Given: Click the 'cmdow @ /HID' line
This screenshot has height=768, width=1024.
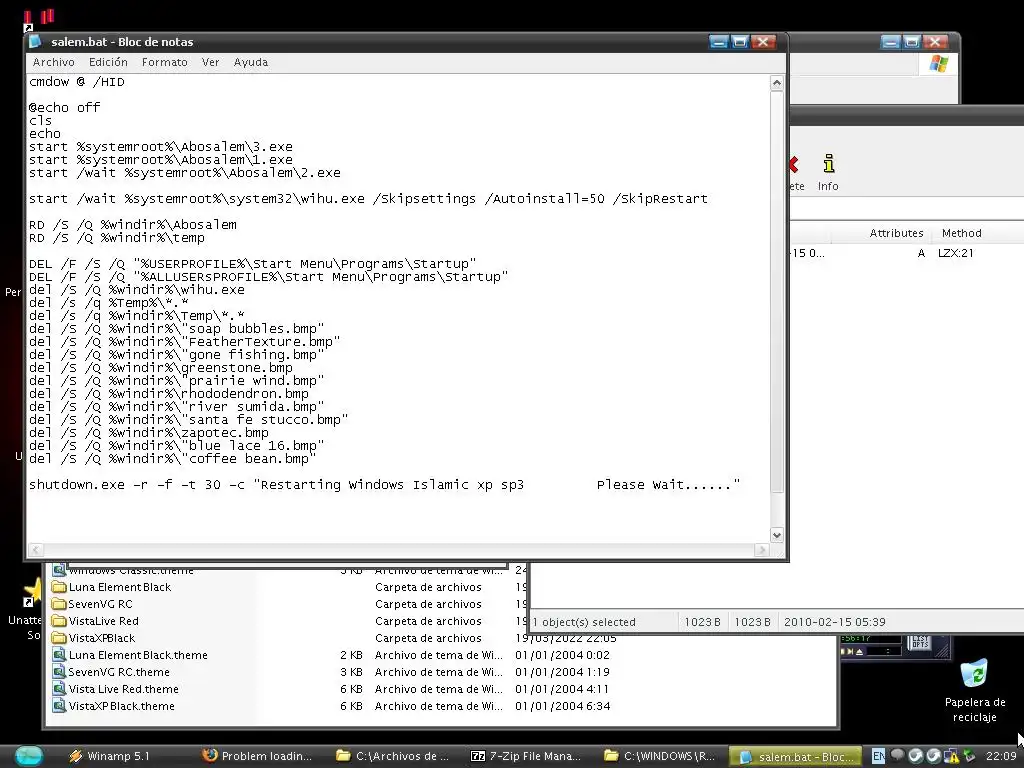Looking at the screenshot, I should 76,82.
